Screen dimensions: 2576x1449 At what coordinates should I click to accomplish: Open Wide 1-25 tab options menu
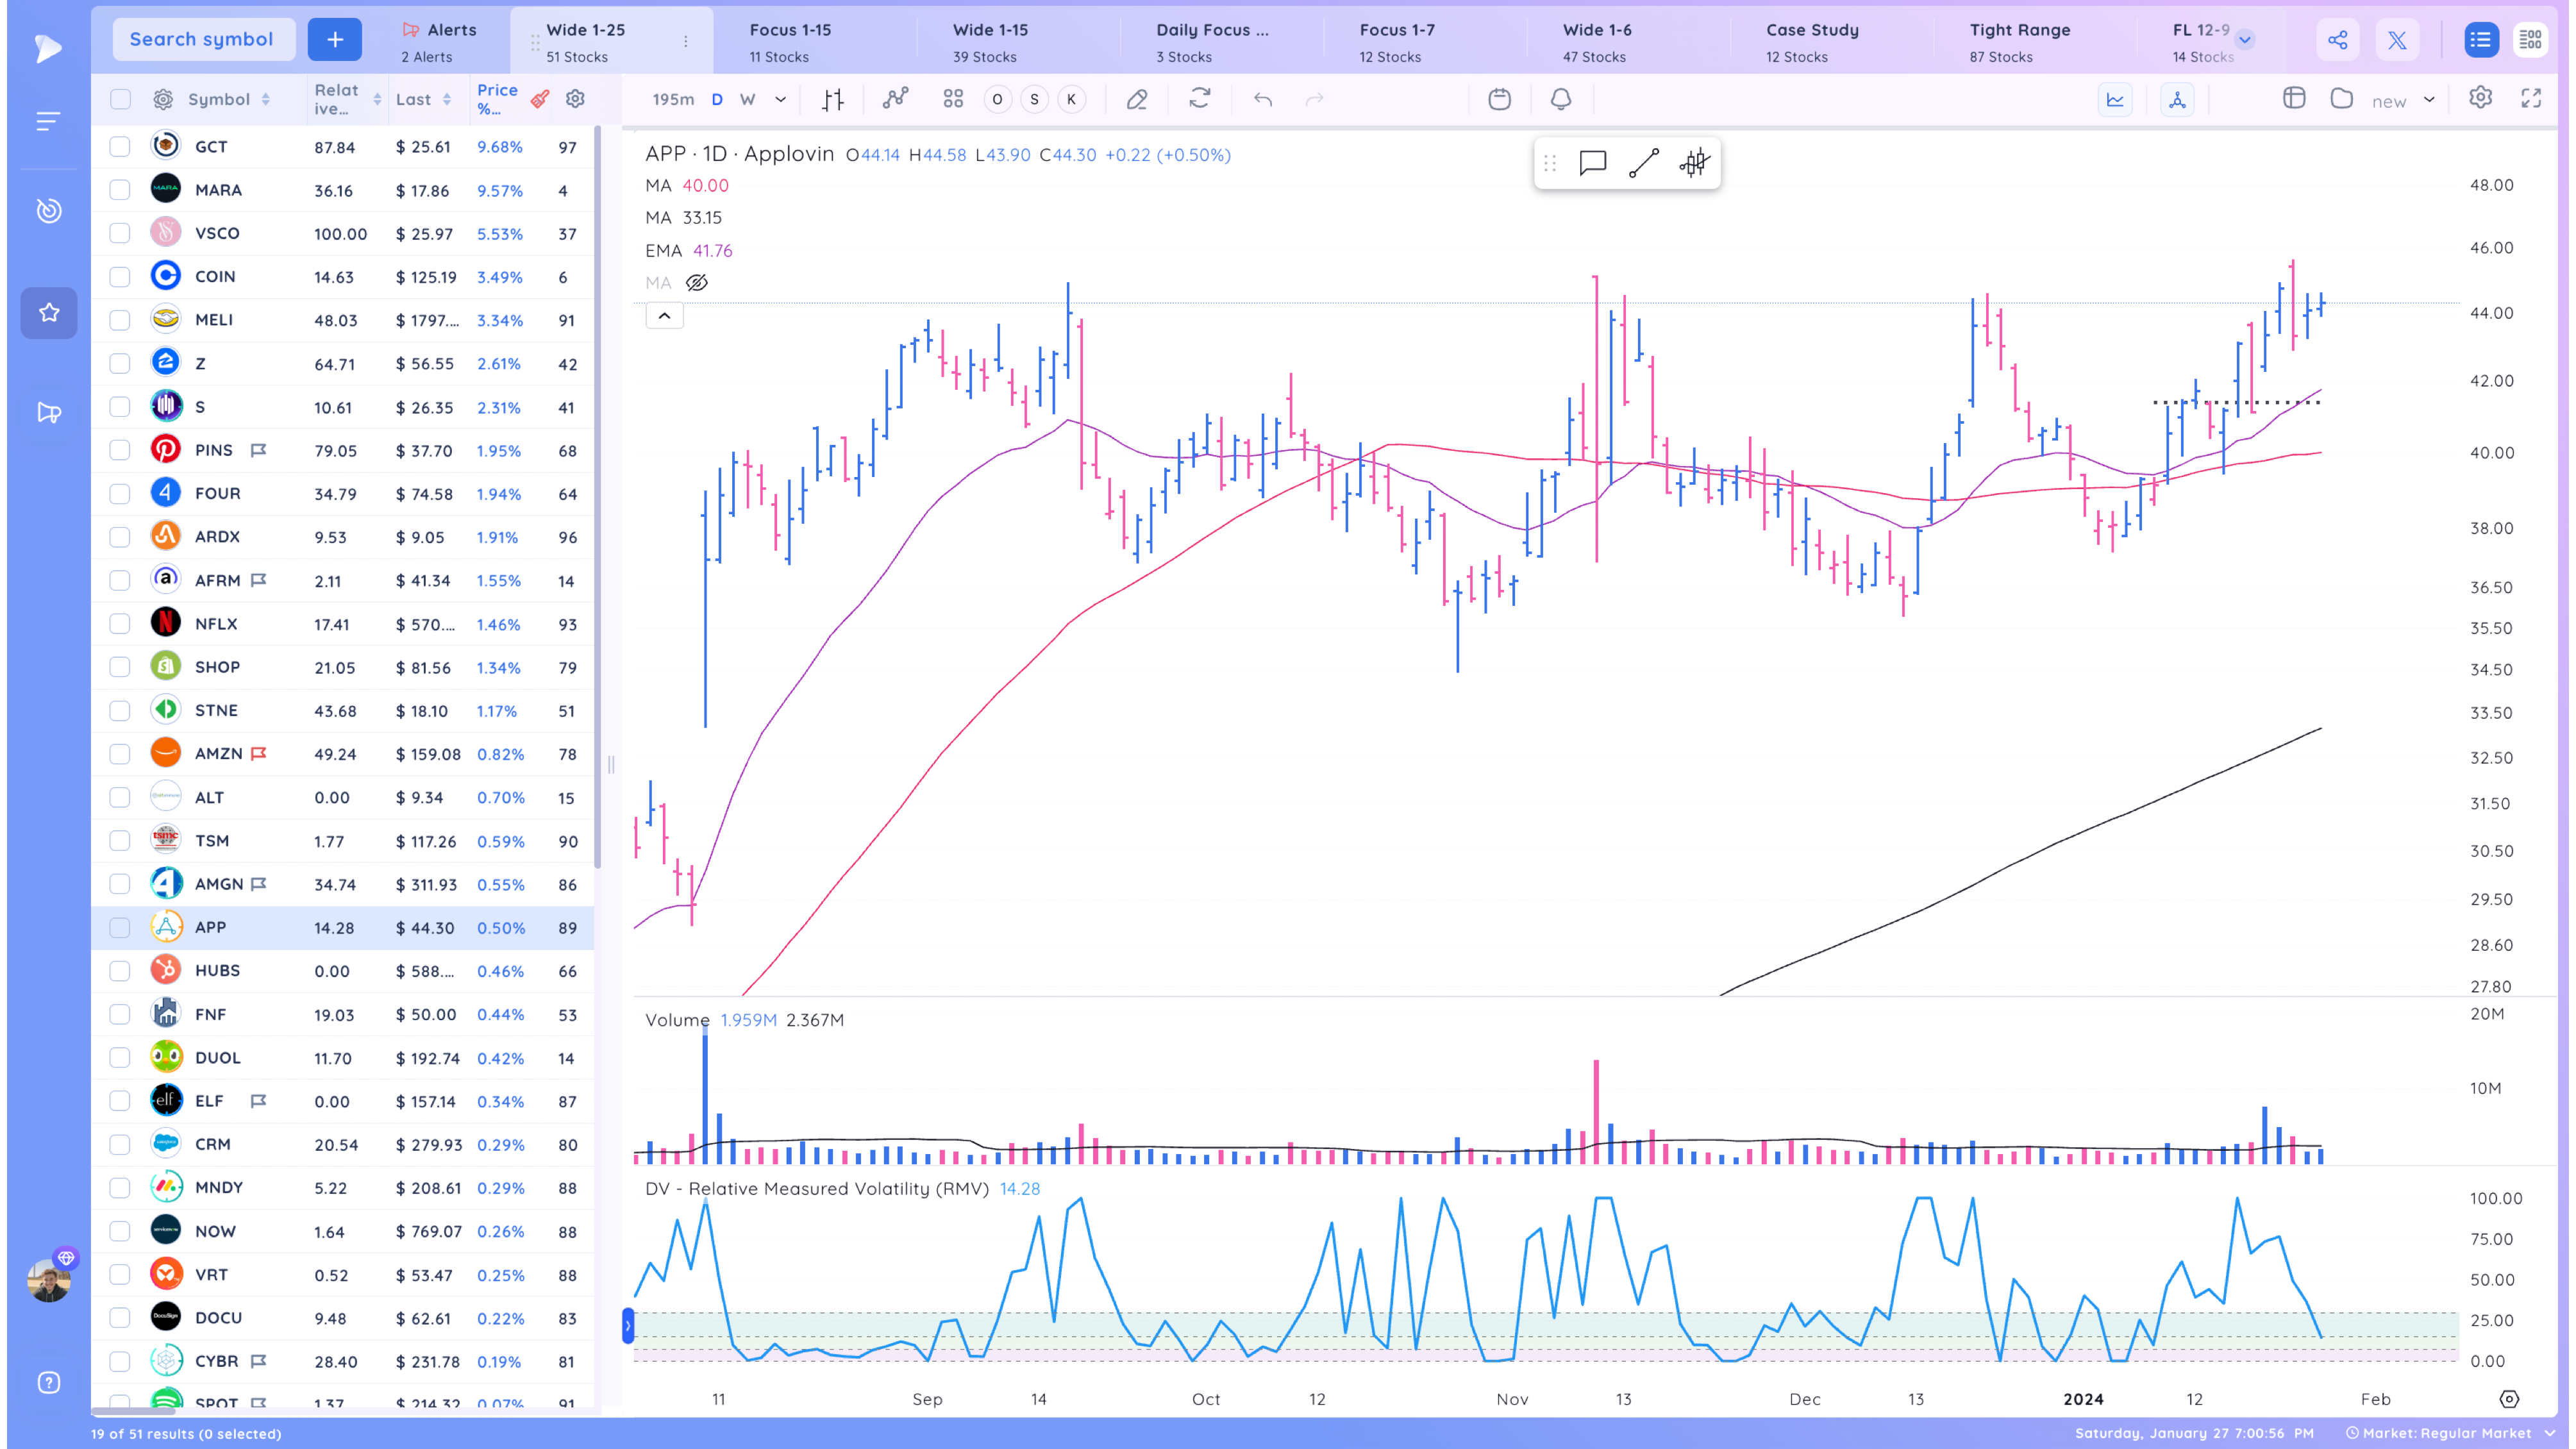click(x=686, y=41)
